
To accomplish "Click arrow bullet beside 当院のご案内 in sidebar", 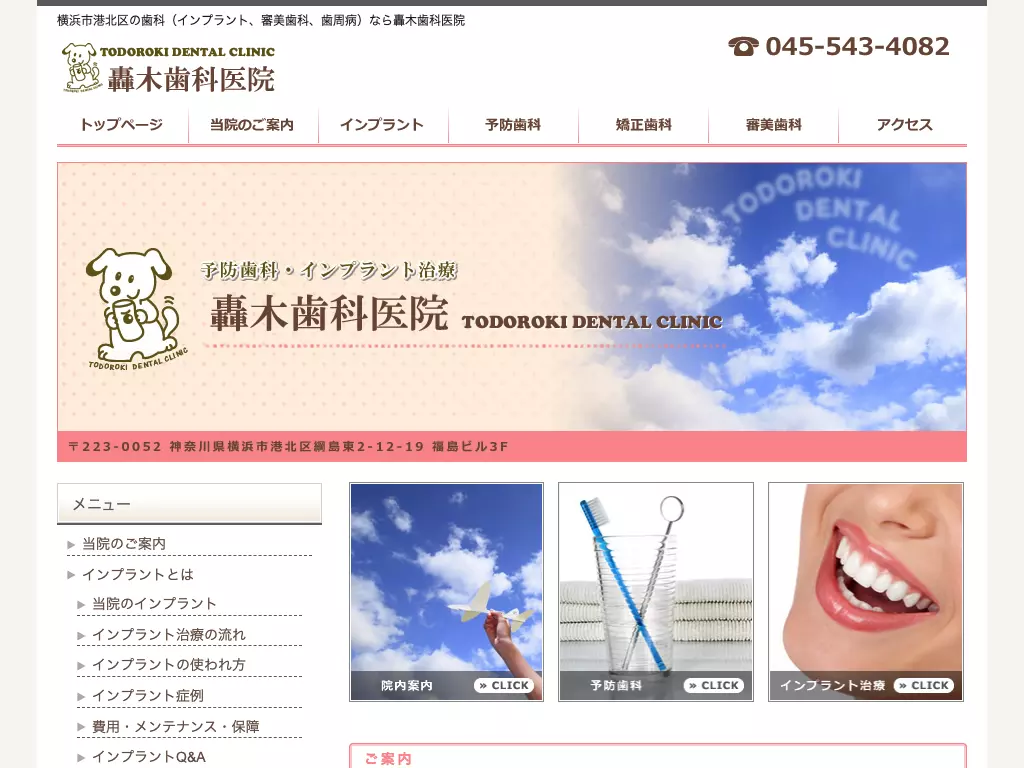I will tap(71, 544).
